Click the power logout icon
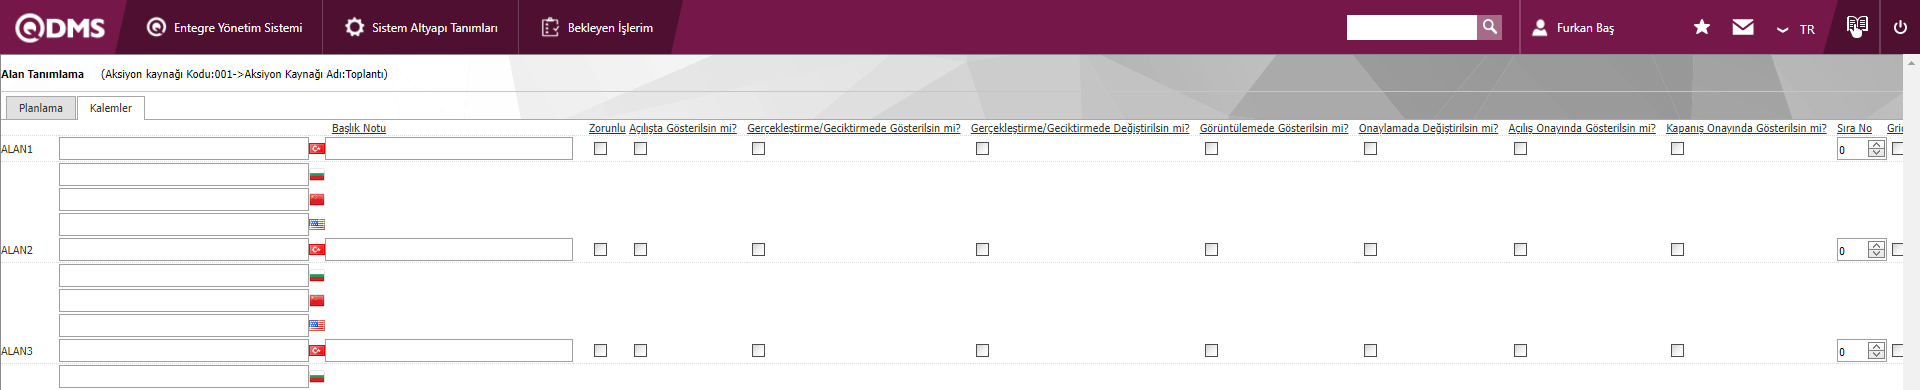 1900,27
